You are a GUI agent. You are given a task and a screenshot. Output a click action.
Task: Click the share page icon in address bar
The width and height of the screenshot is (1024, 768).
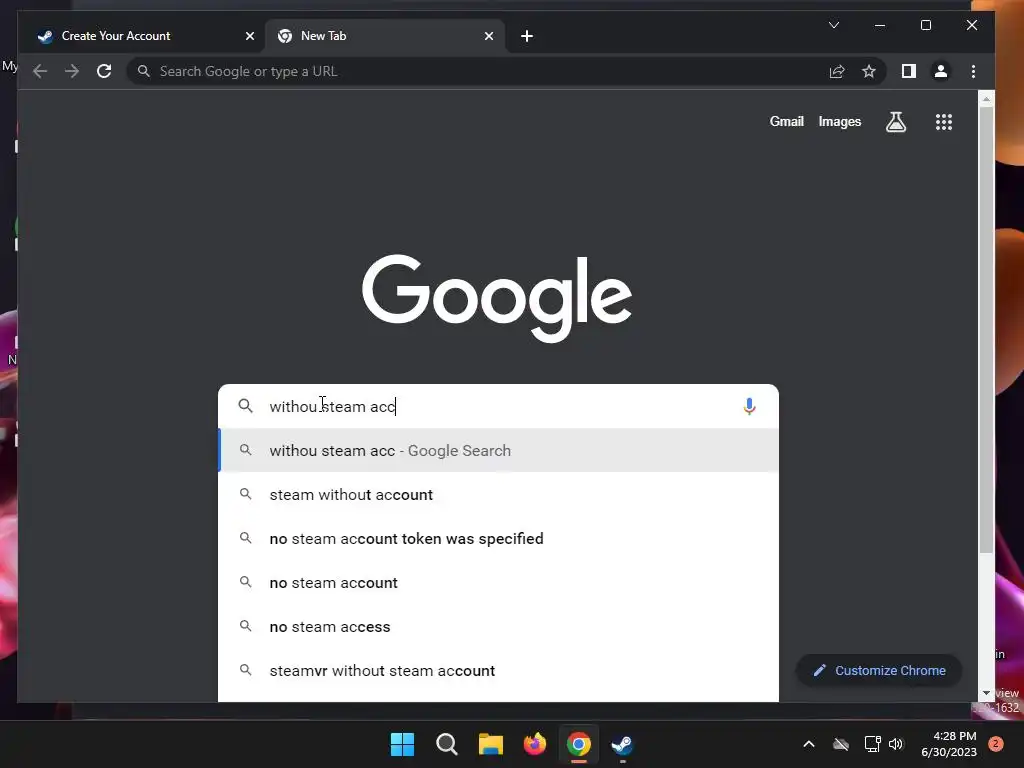pos(837,71)
